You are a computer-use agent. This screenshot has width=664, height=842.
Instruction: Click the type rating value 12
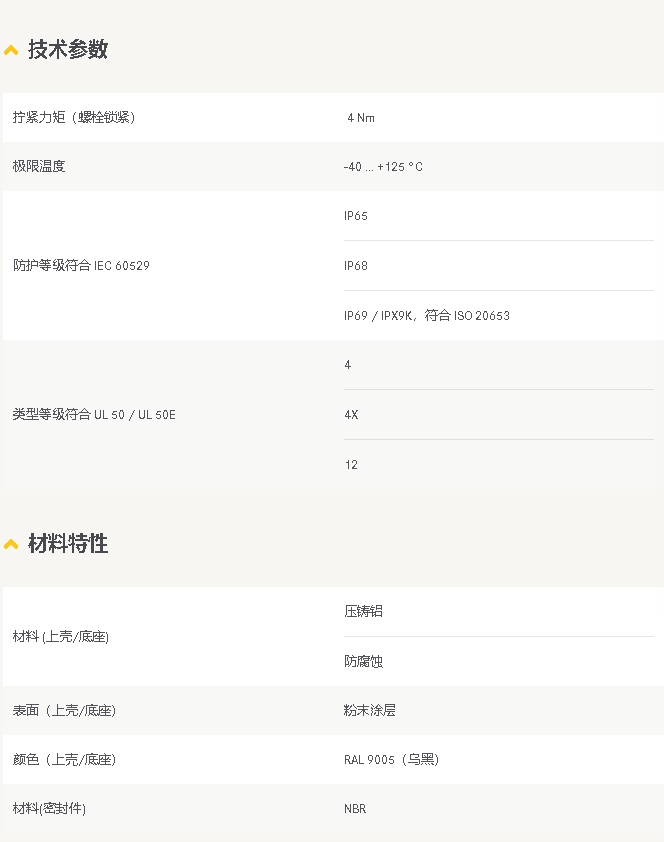pyautogui.click(x=351, y=464)
